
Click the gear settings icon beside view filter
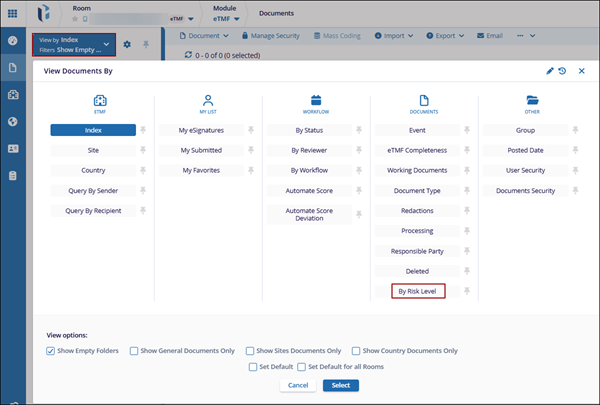126,44
